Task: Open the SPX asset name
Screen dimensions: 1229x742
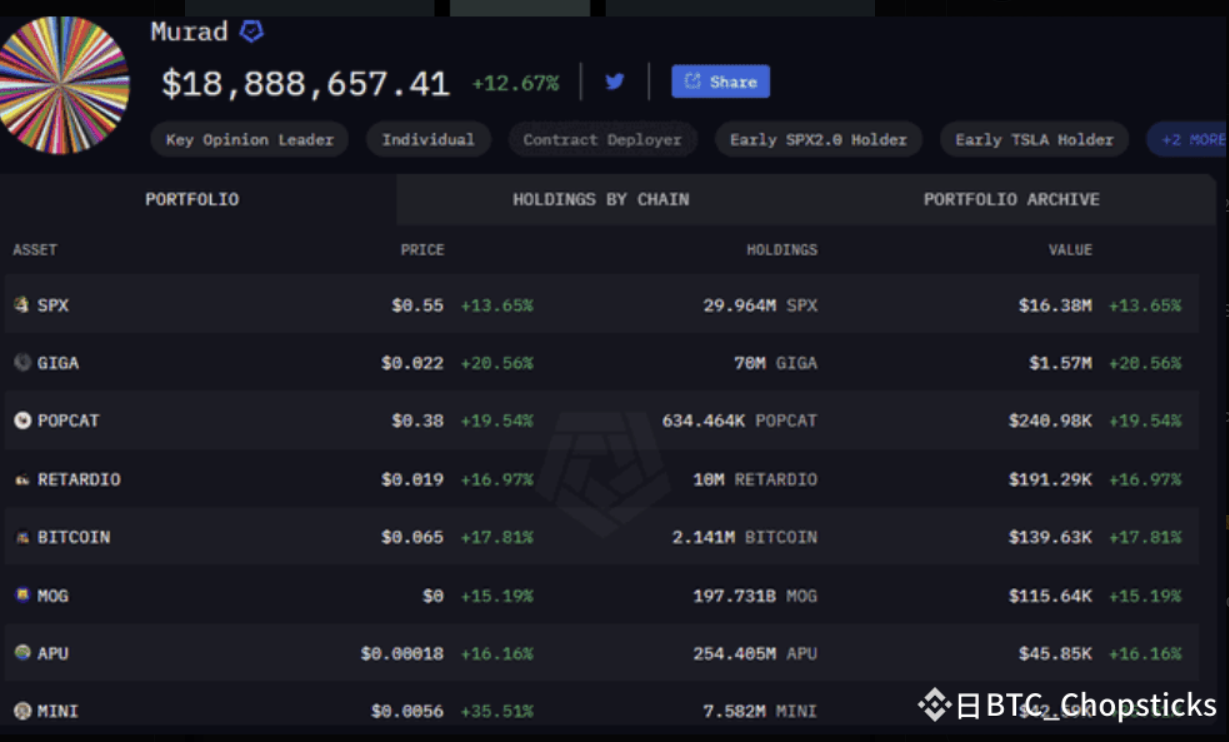Action: click(x=53, y=305)
